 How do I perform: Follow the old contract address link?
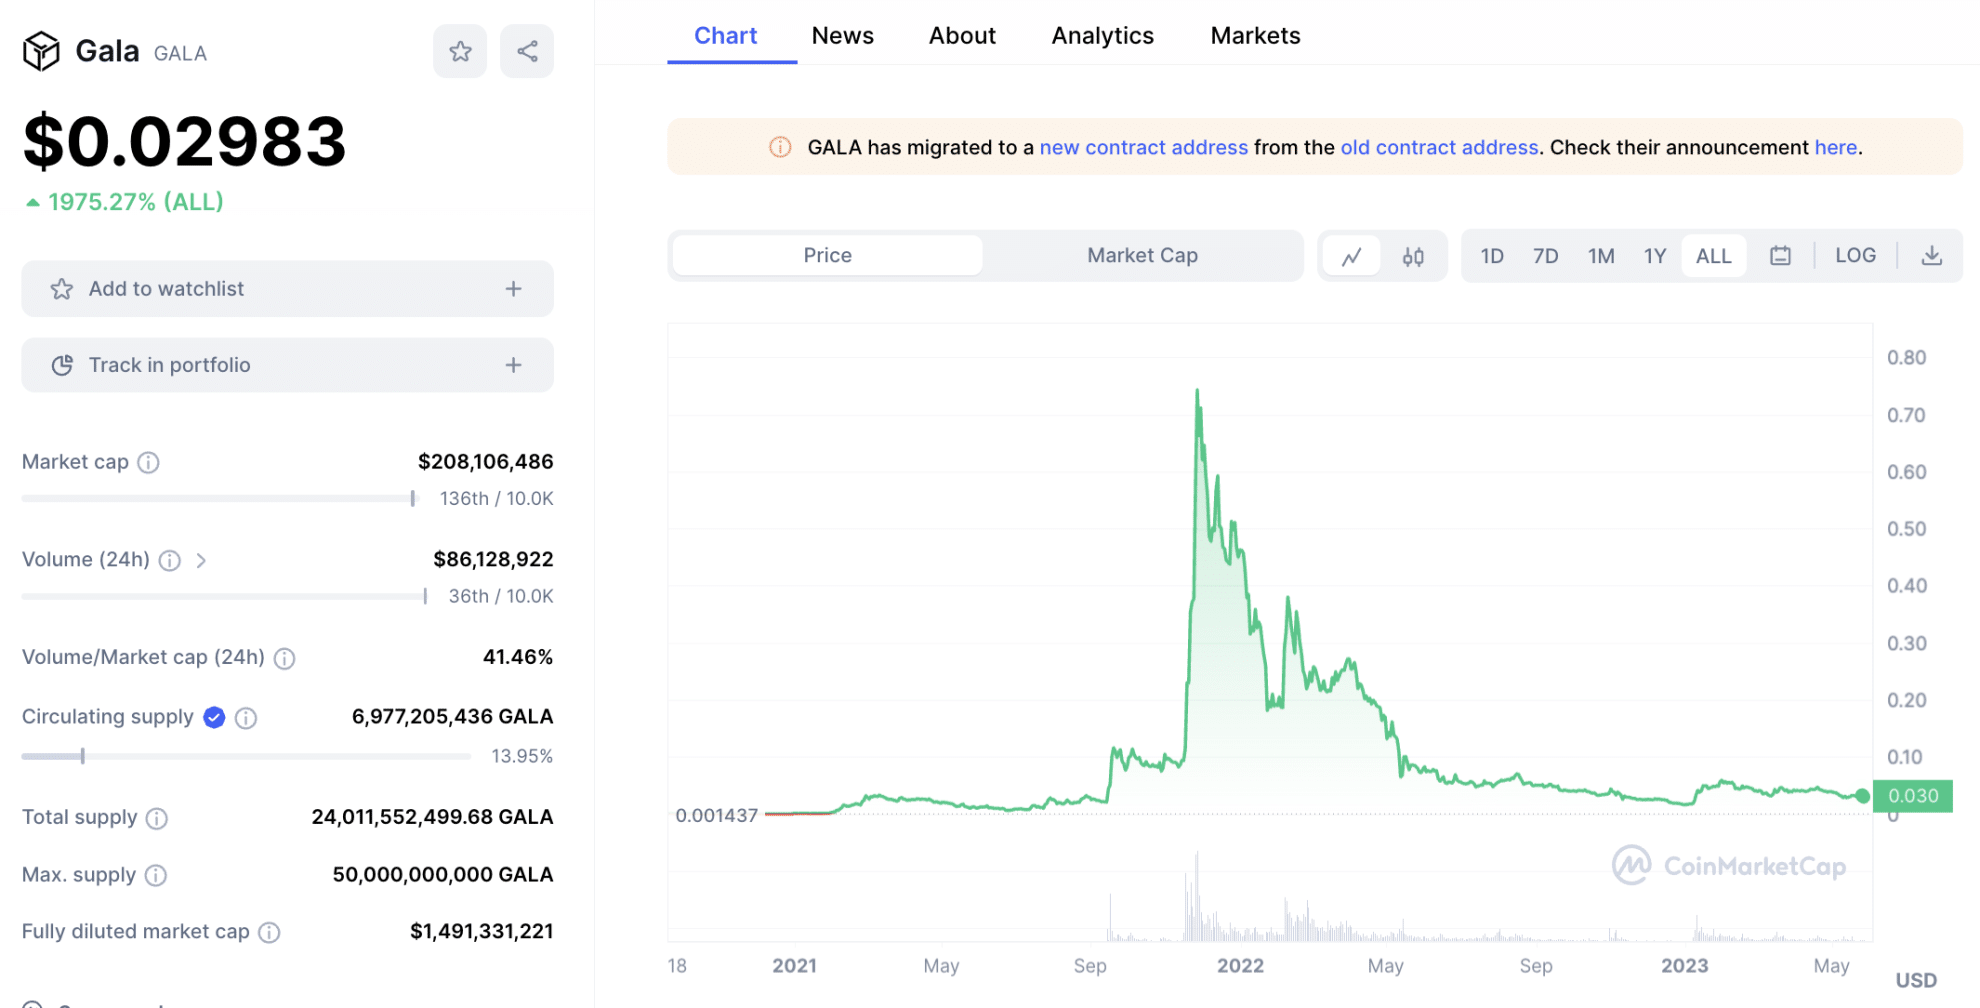point(1438,147)
